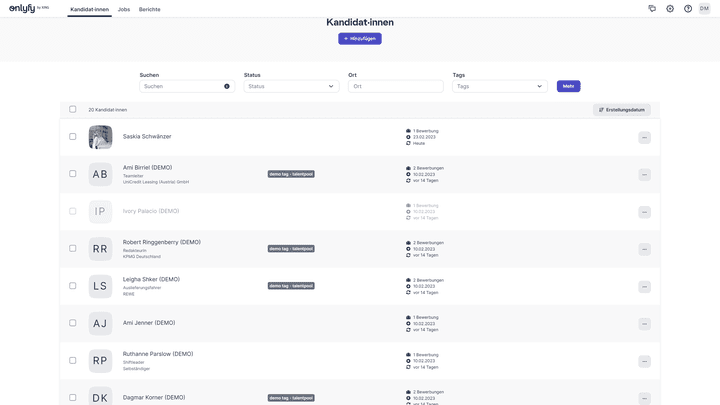Switch to the Jobs tab

coord(124,9)
